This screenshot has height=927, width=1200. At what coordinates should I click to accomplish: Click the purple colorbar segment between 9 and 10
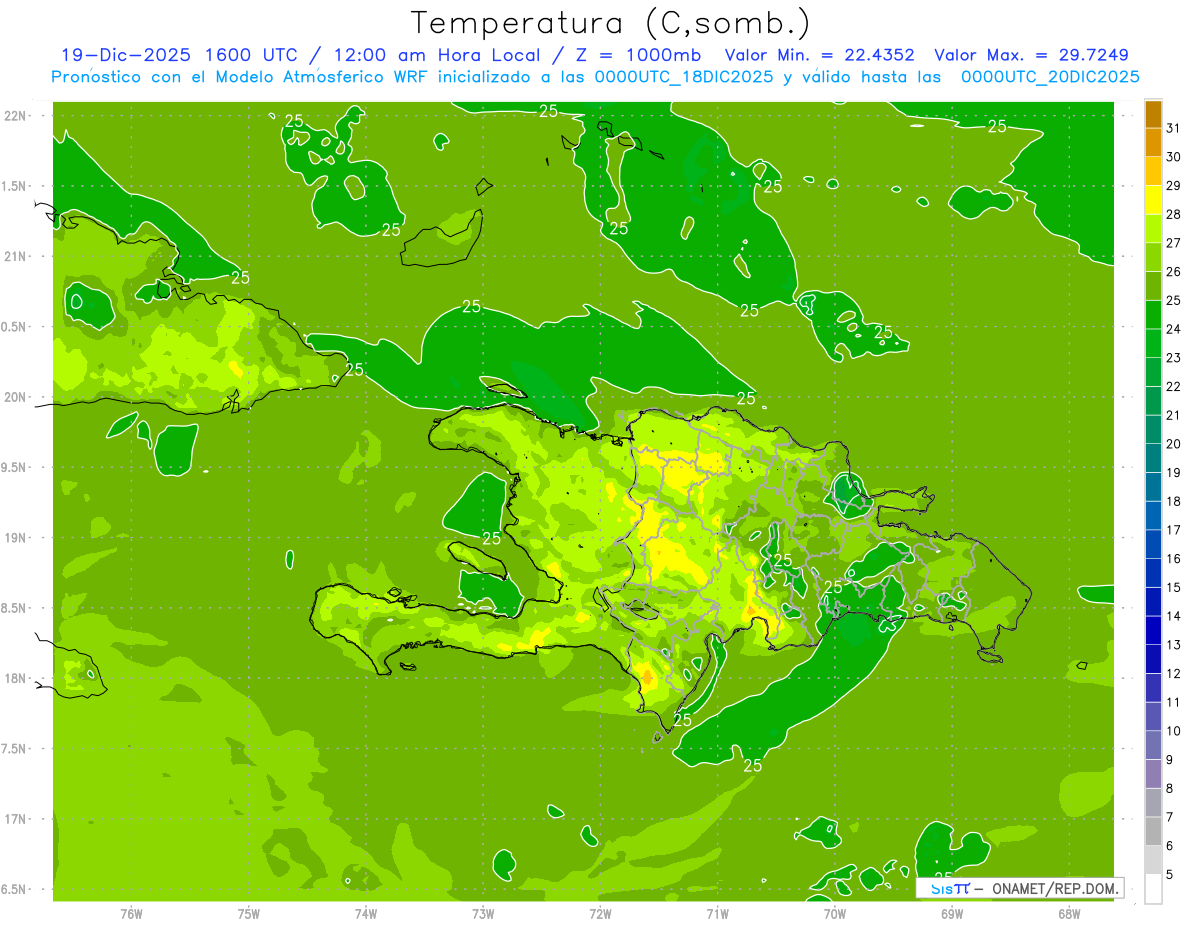pyautogui.click(x=1153, y=745)
